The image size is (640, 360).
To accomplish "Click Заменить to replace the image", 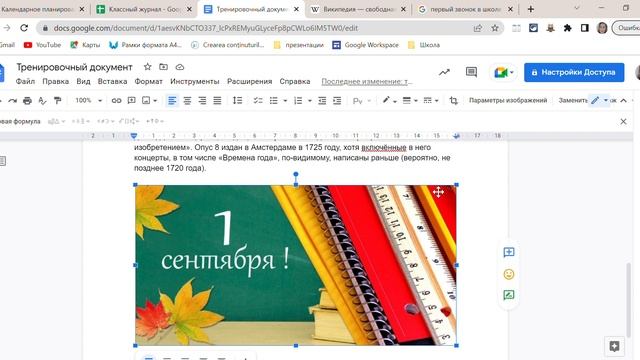I will coord(573,100).
